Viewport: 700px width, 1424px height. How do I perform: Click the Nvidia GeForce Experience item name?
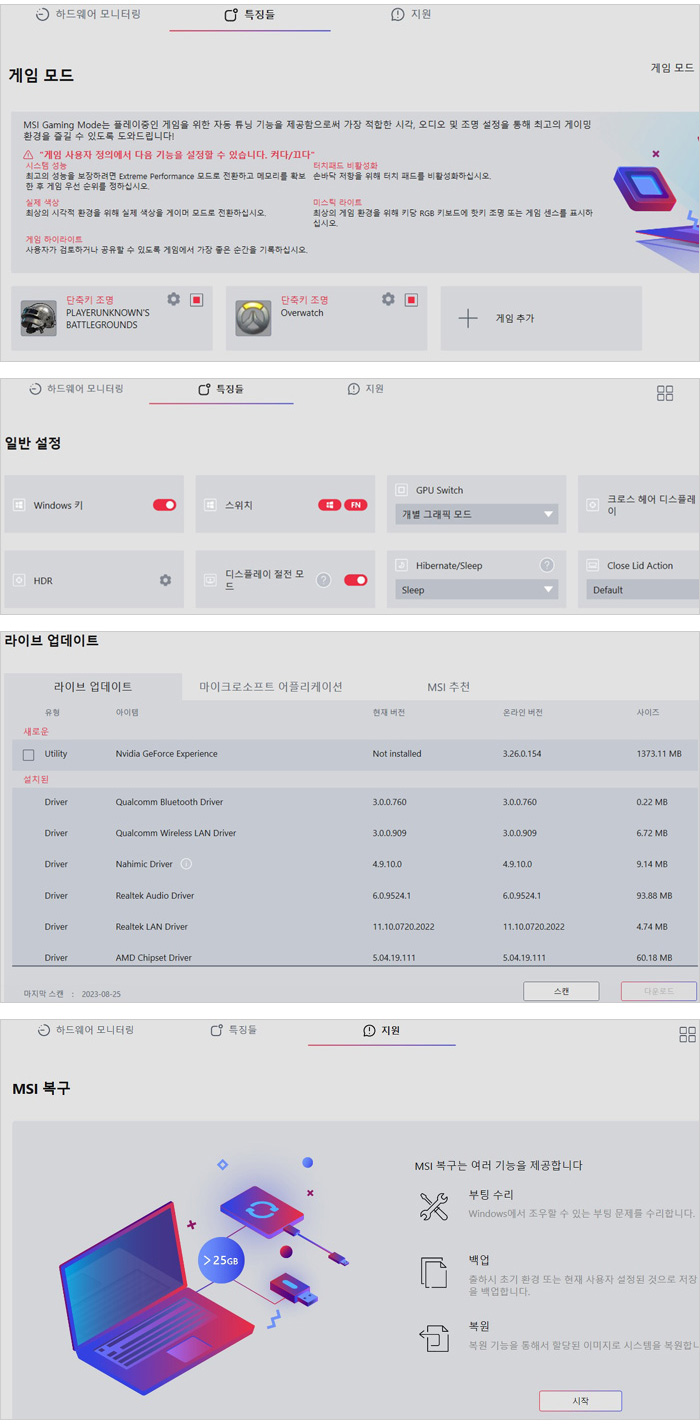point(166,754)
